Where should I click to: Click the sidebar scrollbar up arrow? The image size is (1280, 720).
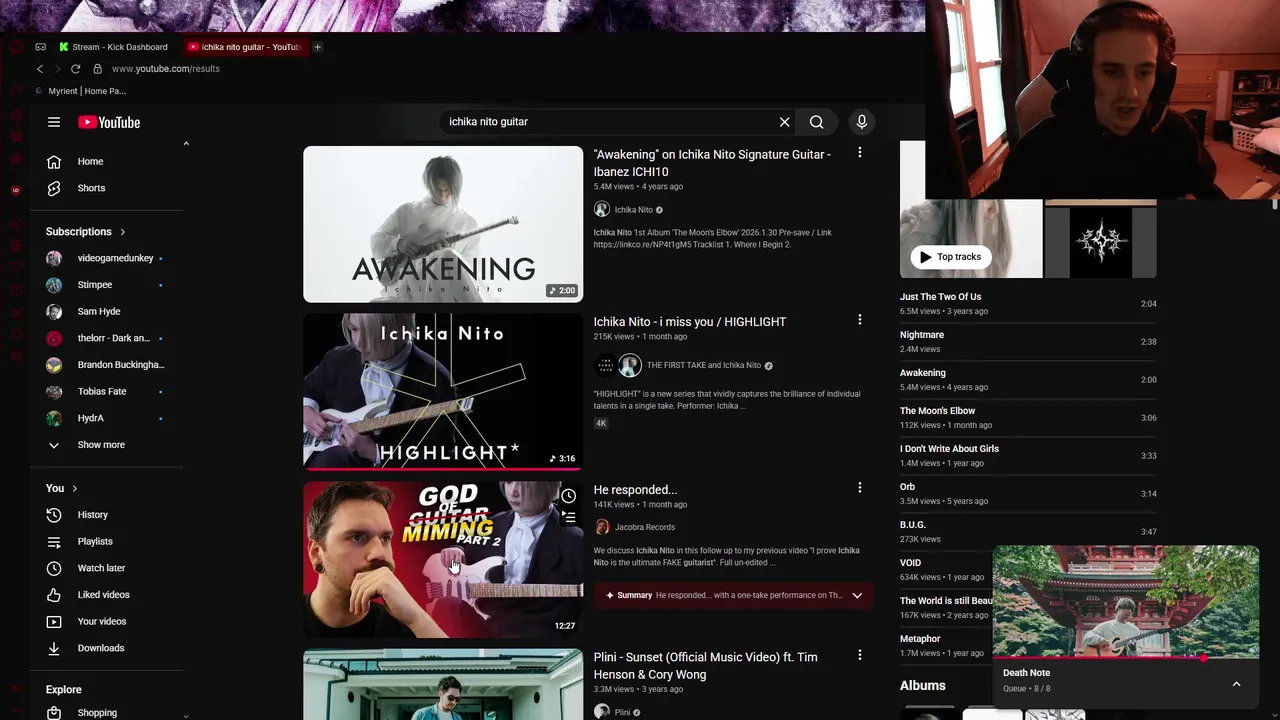point(186,144)
